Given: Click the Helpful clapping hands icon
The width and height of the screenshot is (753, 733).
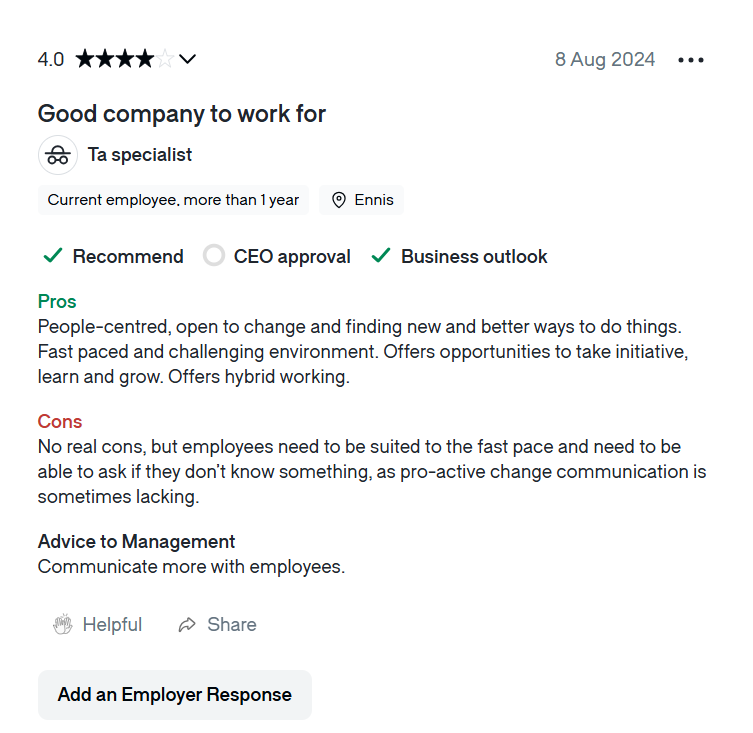Looking at the screenshot, I should point(62,625).
